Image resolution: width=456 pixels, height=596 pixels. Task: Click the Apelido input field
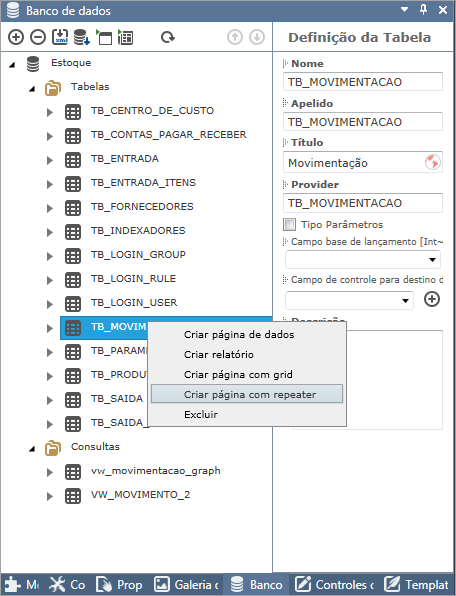click(x=363, y=122)
